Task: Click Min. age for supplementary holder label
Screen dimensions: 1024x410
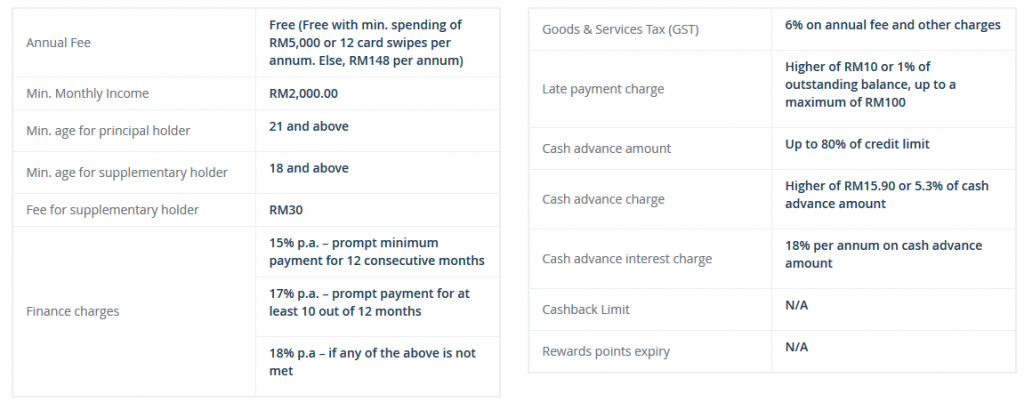Action: 127,173
